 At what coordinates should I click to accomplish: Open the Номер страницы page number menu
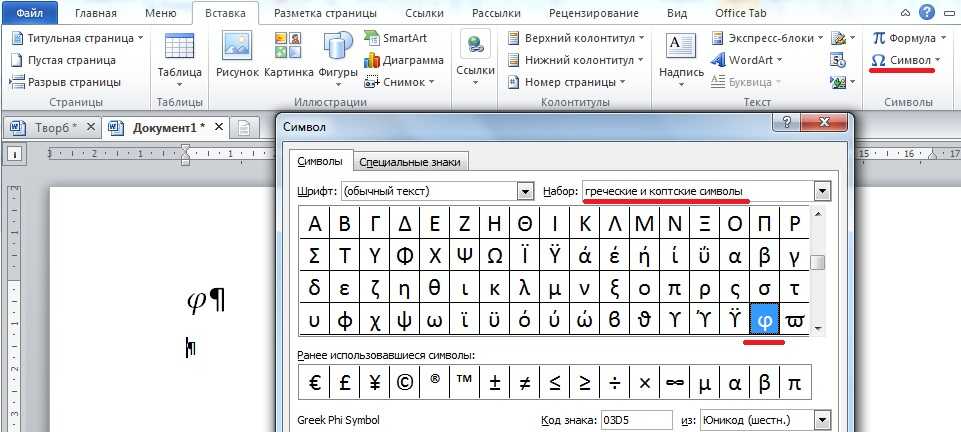[x=568, y=81]
